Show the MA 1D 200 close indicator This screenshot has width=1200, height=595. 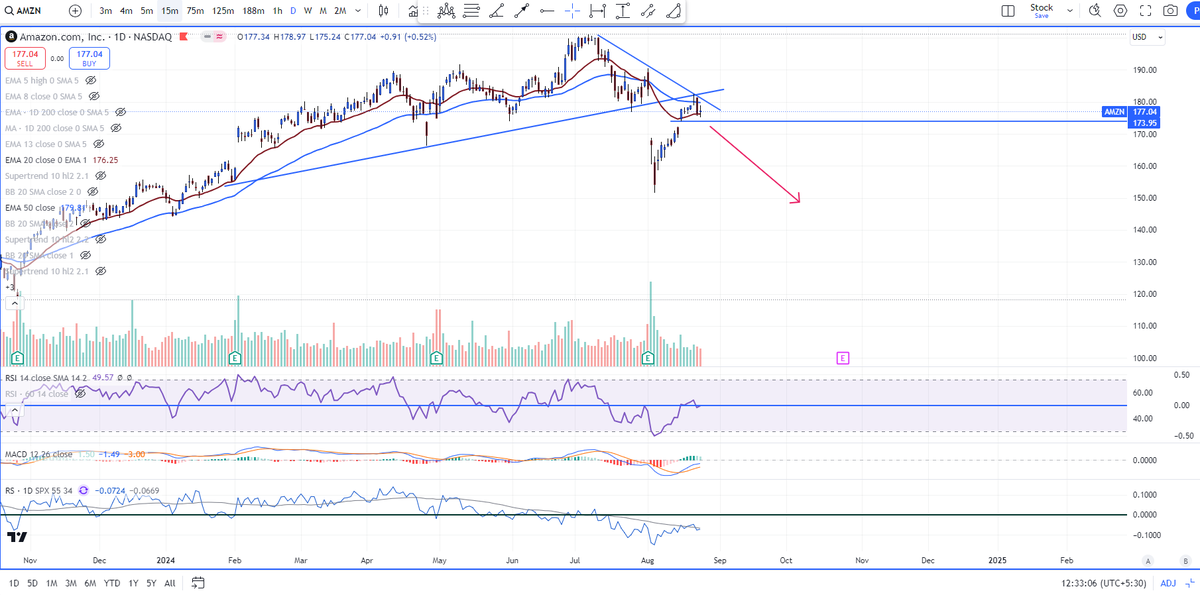pos(115,128)
